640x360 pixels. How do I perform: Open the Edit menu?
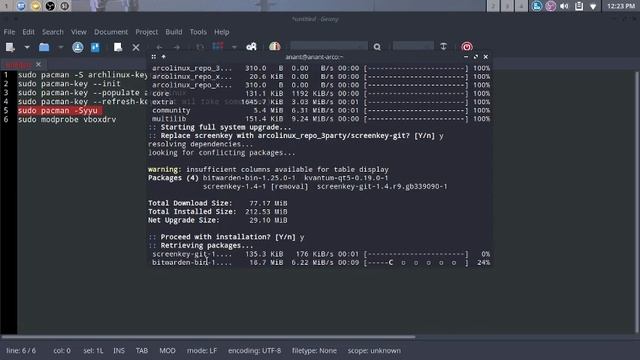point(29,32)
